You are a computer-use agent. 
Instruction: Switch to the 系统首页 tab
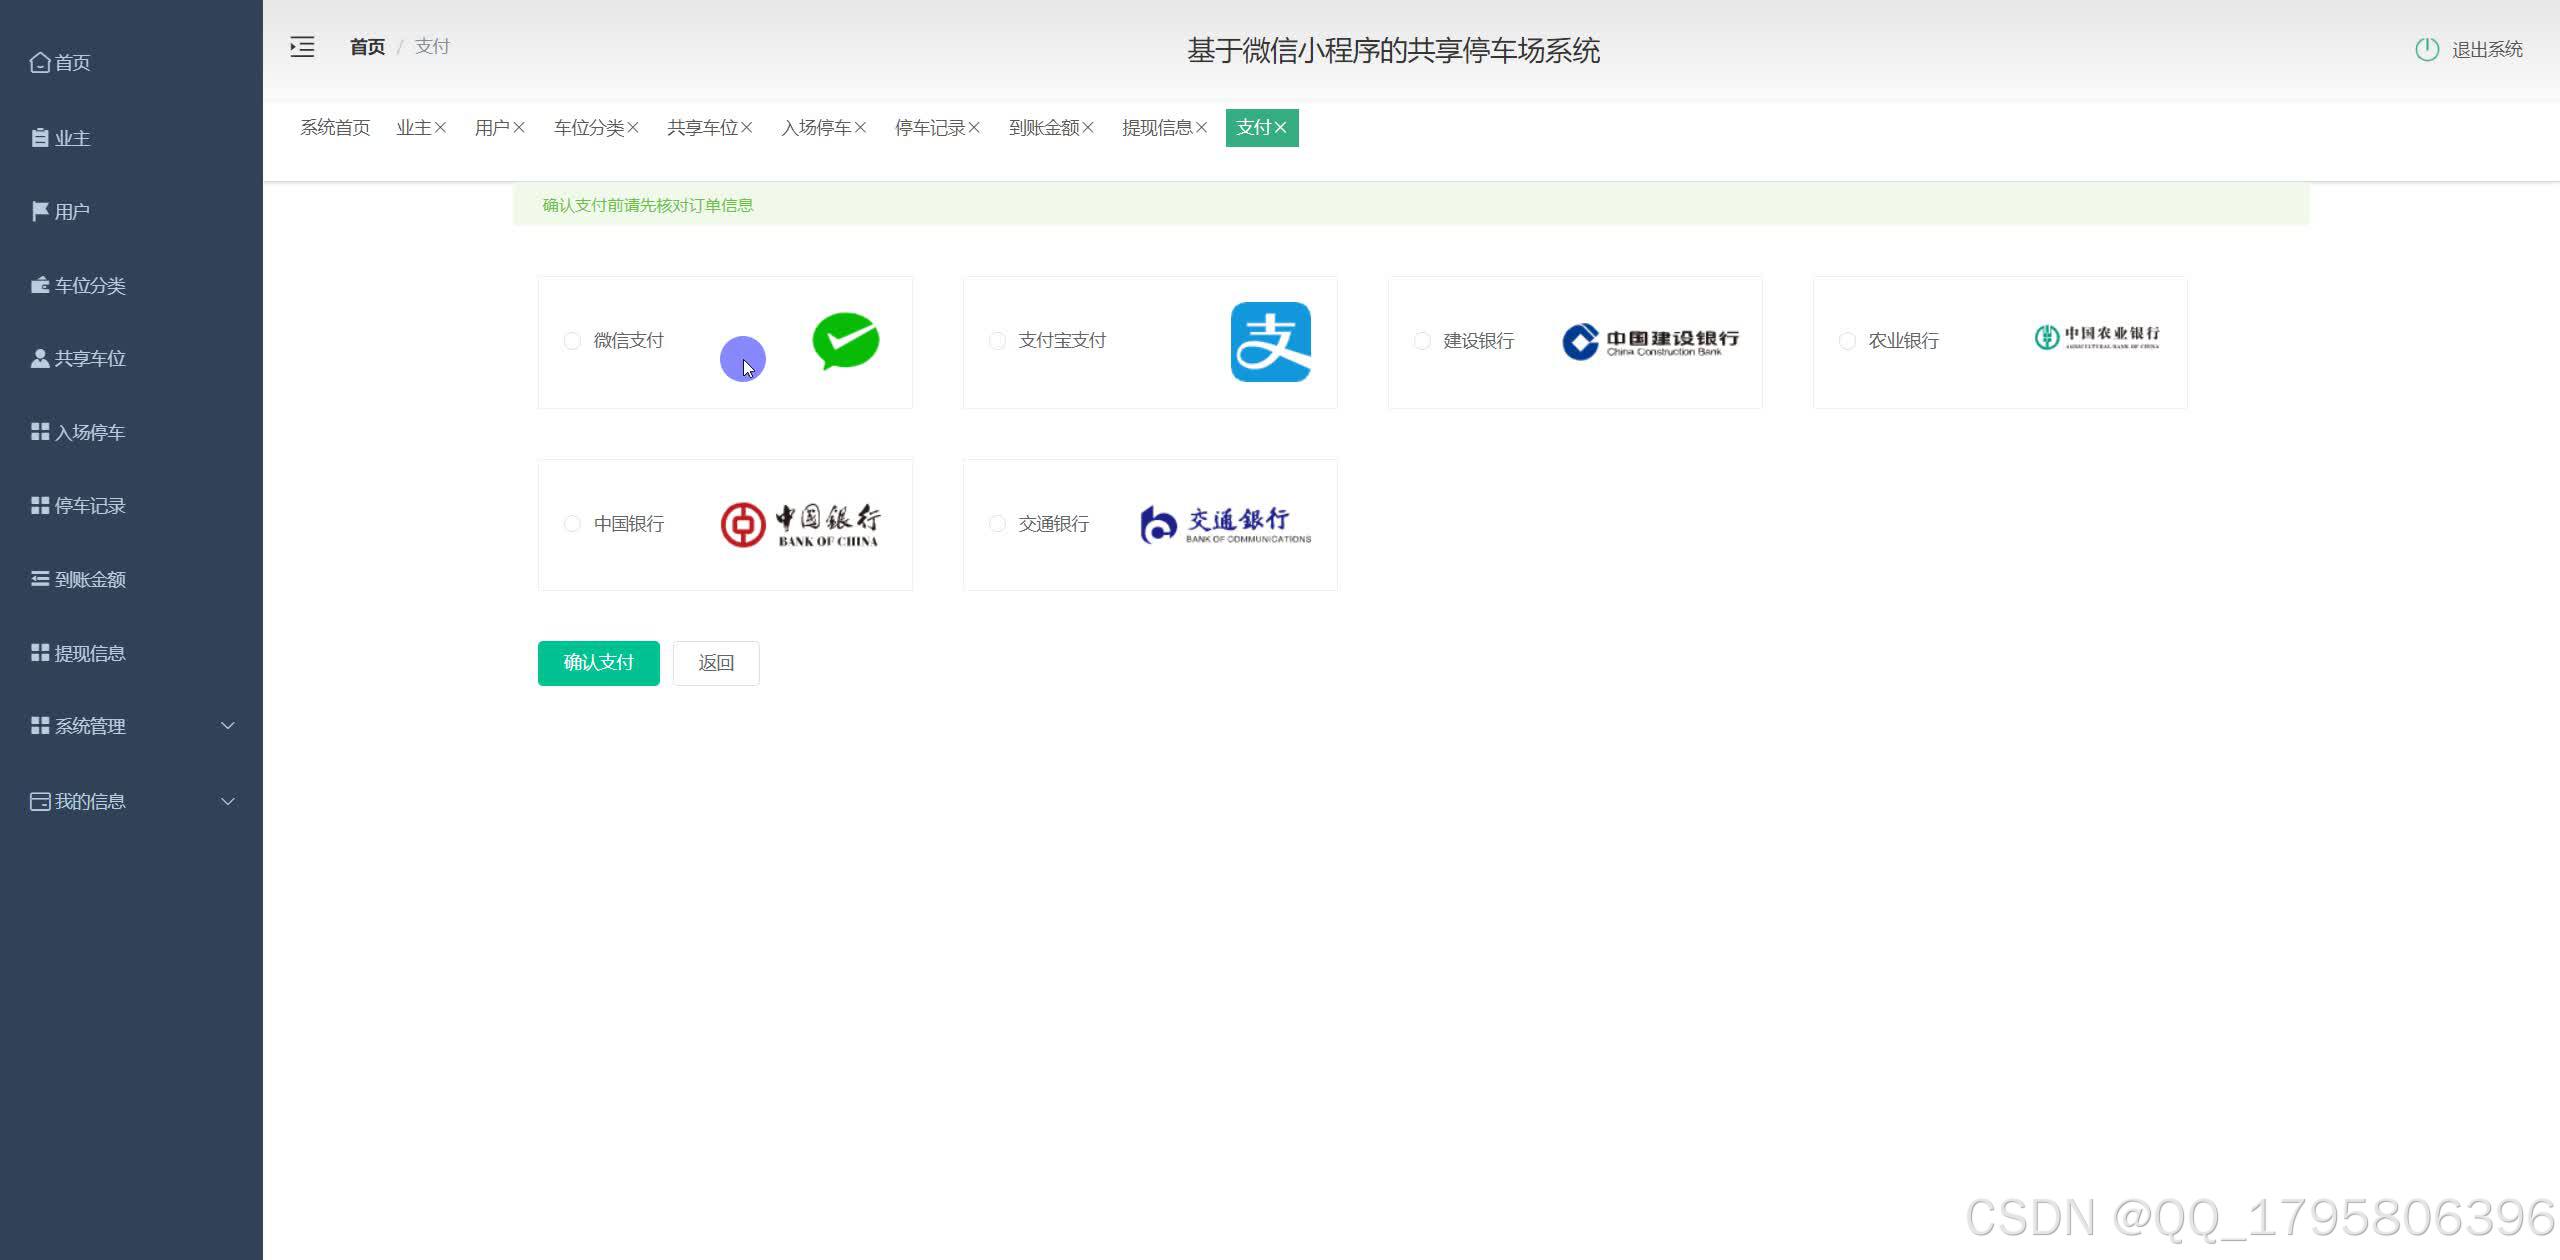pyautogui.click(x=335, y=128)
